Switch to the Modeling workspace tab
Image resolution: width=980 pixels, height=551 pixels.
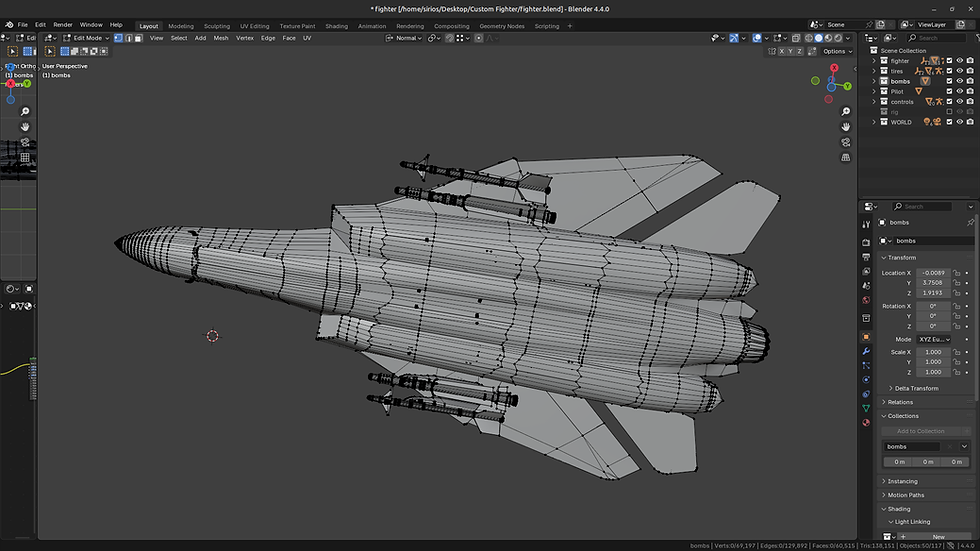[181, 26]
